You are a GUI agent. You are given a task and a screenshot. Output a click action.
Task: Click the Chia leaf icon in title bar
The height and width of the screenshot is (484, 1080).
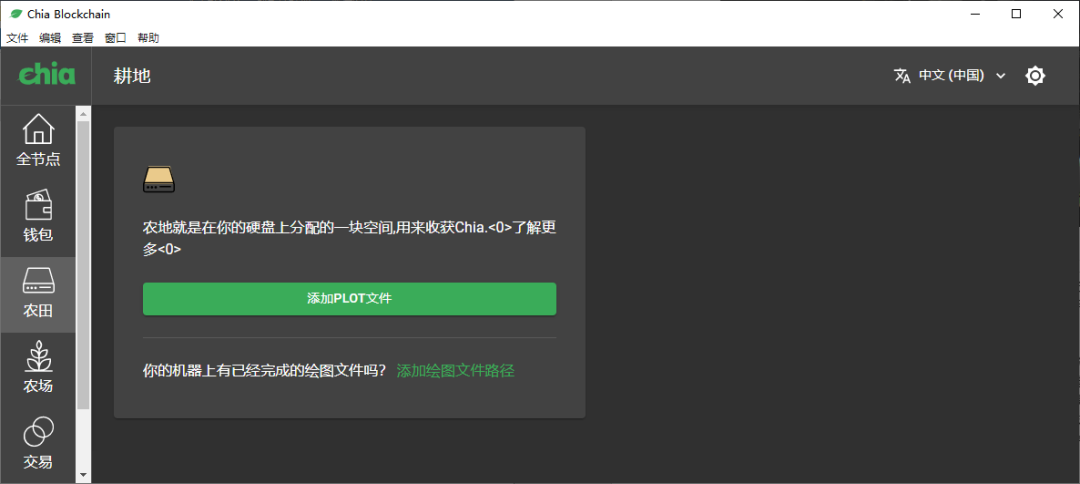(16, 14)
